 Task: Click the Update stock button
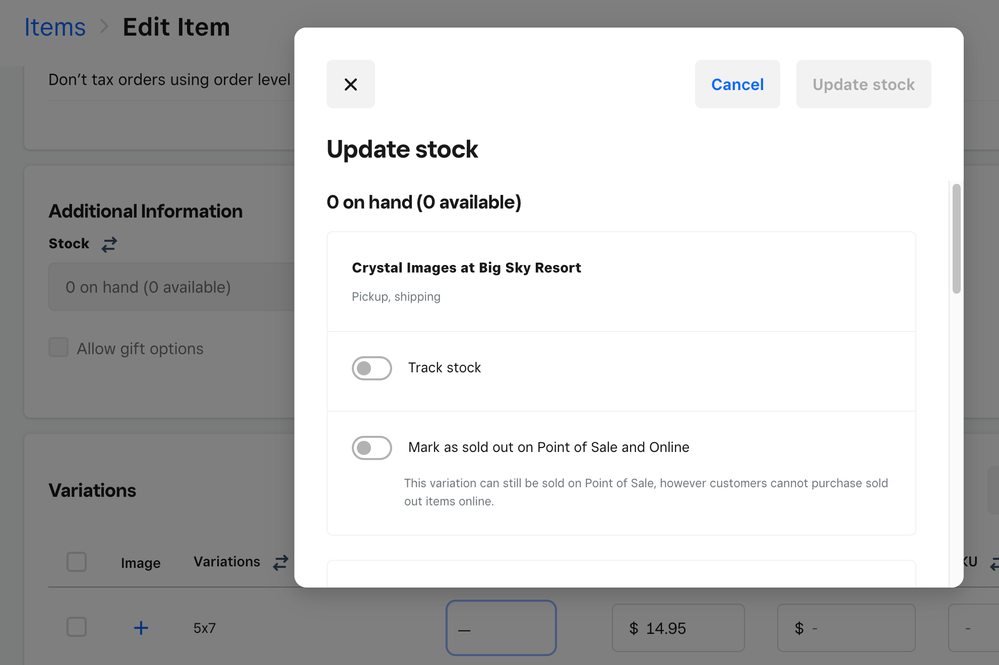point(863,84)
